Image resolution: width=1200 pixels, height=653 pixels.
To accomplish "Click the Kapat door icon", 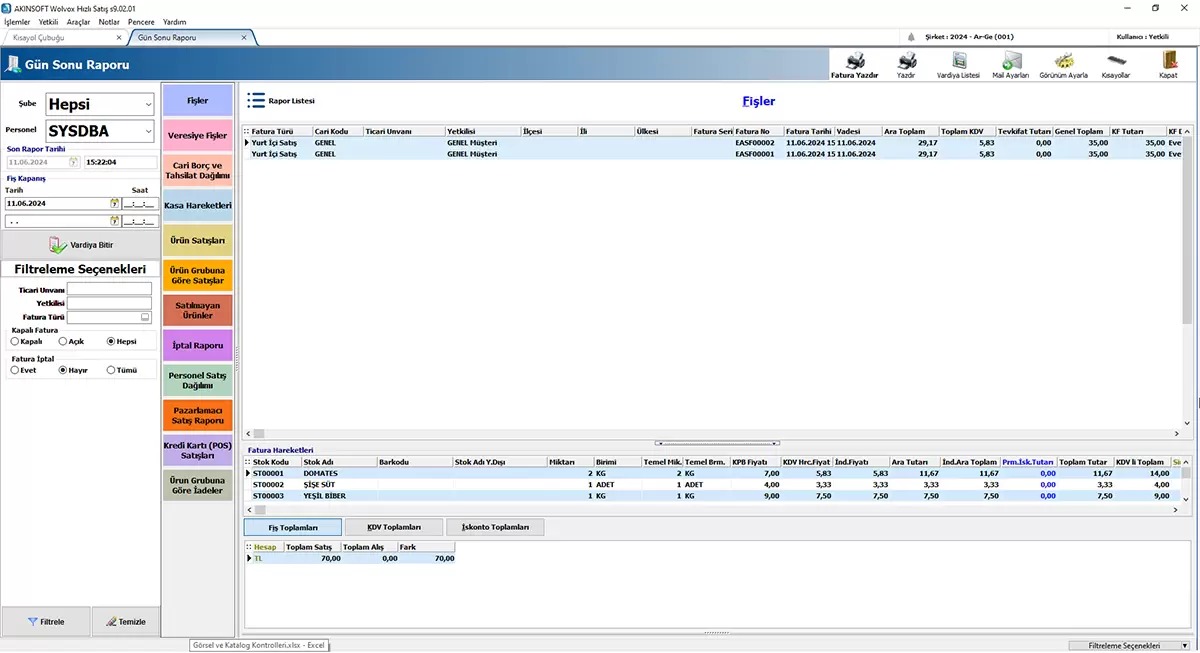I will click(1168, 61).
